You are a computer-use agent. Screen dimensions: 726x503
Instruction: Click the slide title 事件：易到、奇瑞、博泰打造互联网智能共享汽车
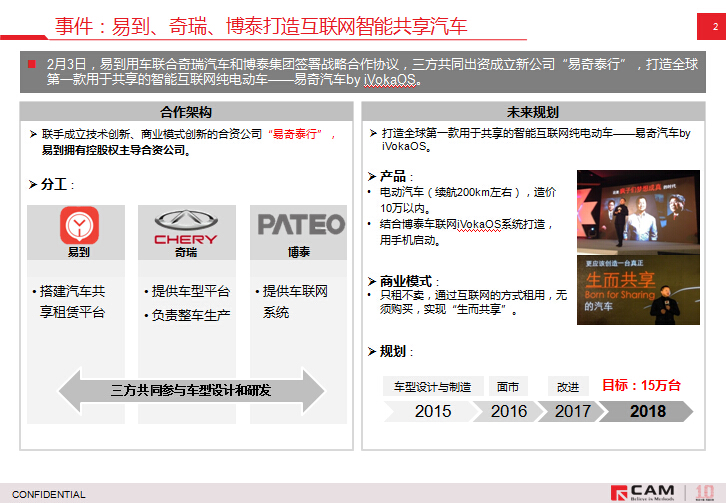(261, 26)
